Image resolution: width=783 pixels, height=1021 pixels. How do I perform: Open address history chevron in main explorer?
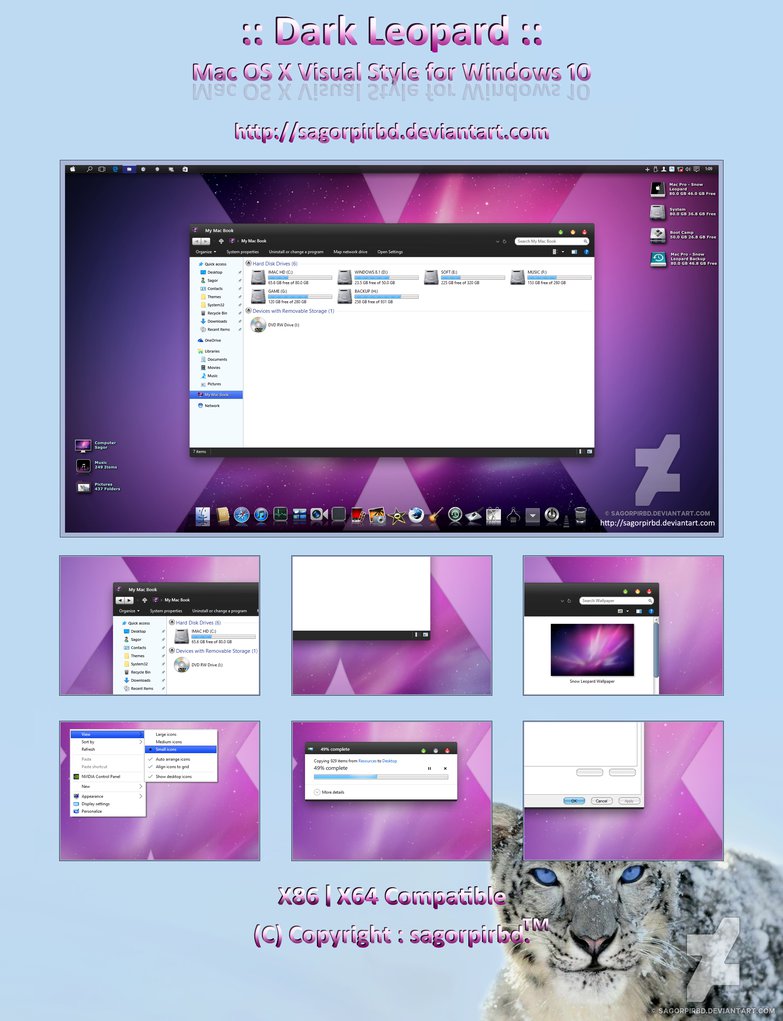point(497,241)
